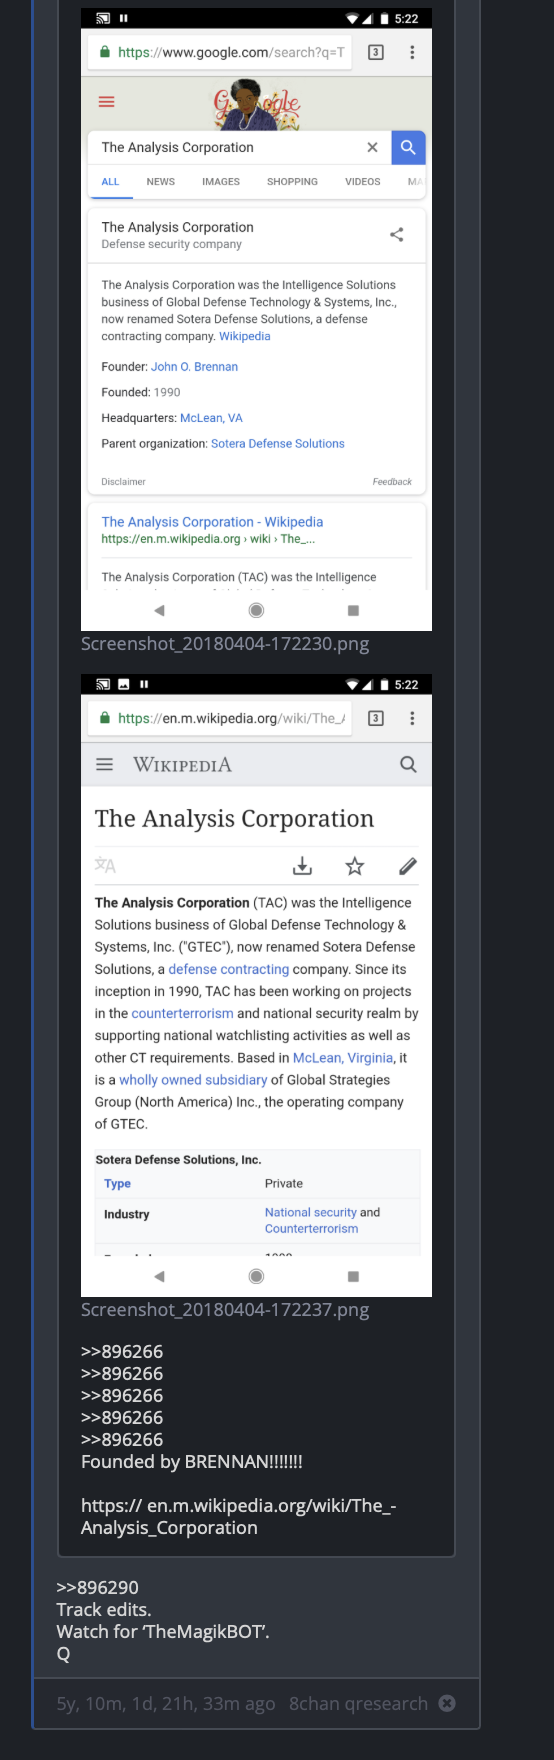Open the red Google hamburger menu
The width and height of the screenshot is (554, 1760).
pyautogui.click(x=106, y=102)
